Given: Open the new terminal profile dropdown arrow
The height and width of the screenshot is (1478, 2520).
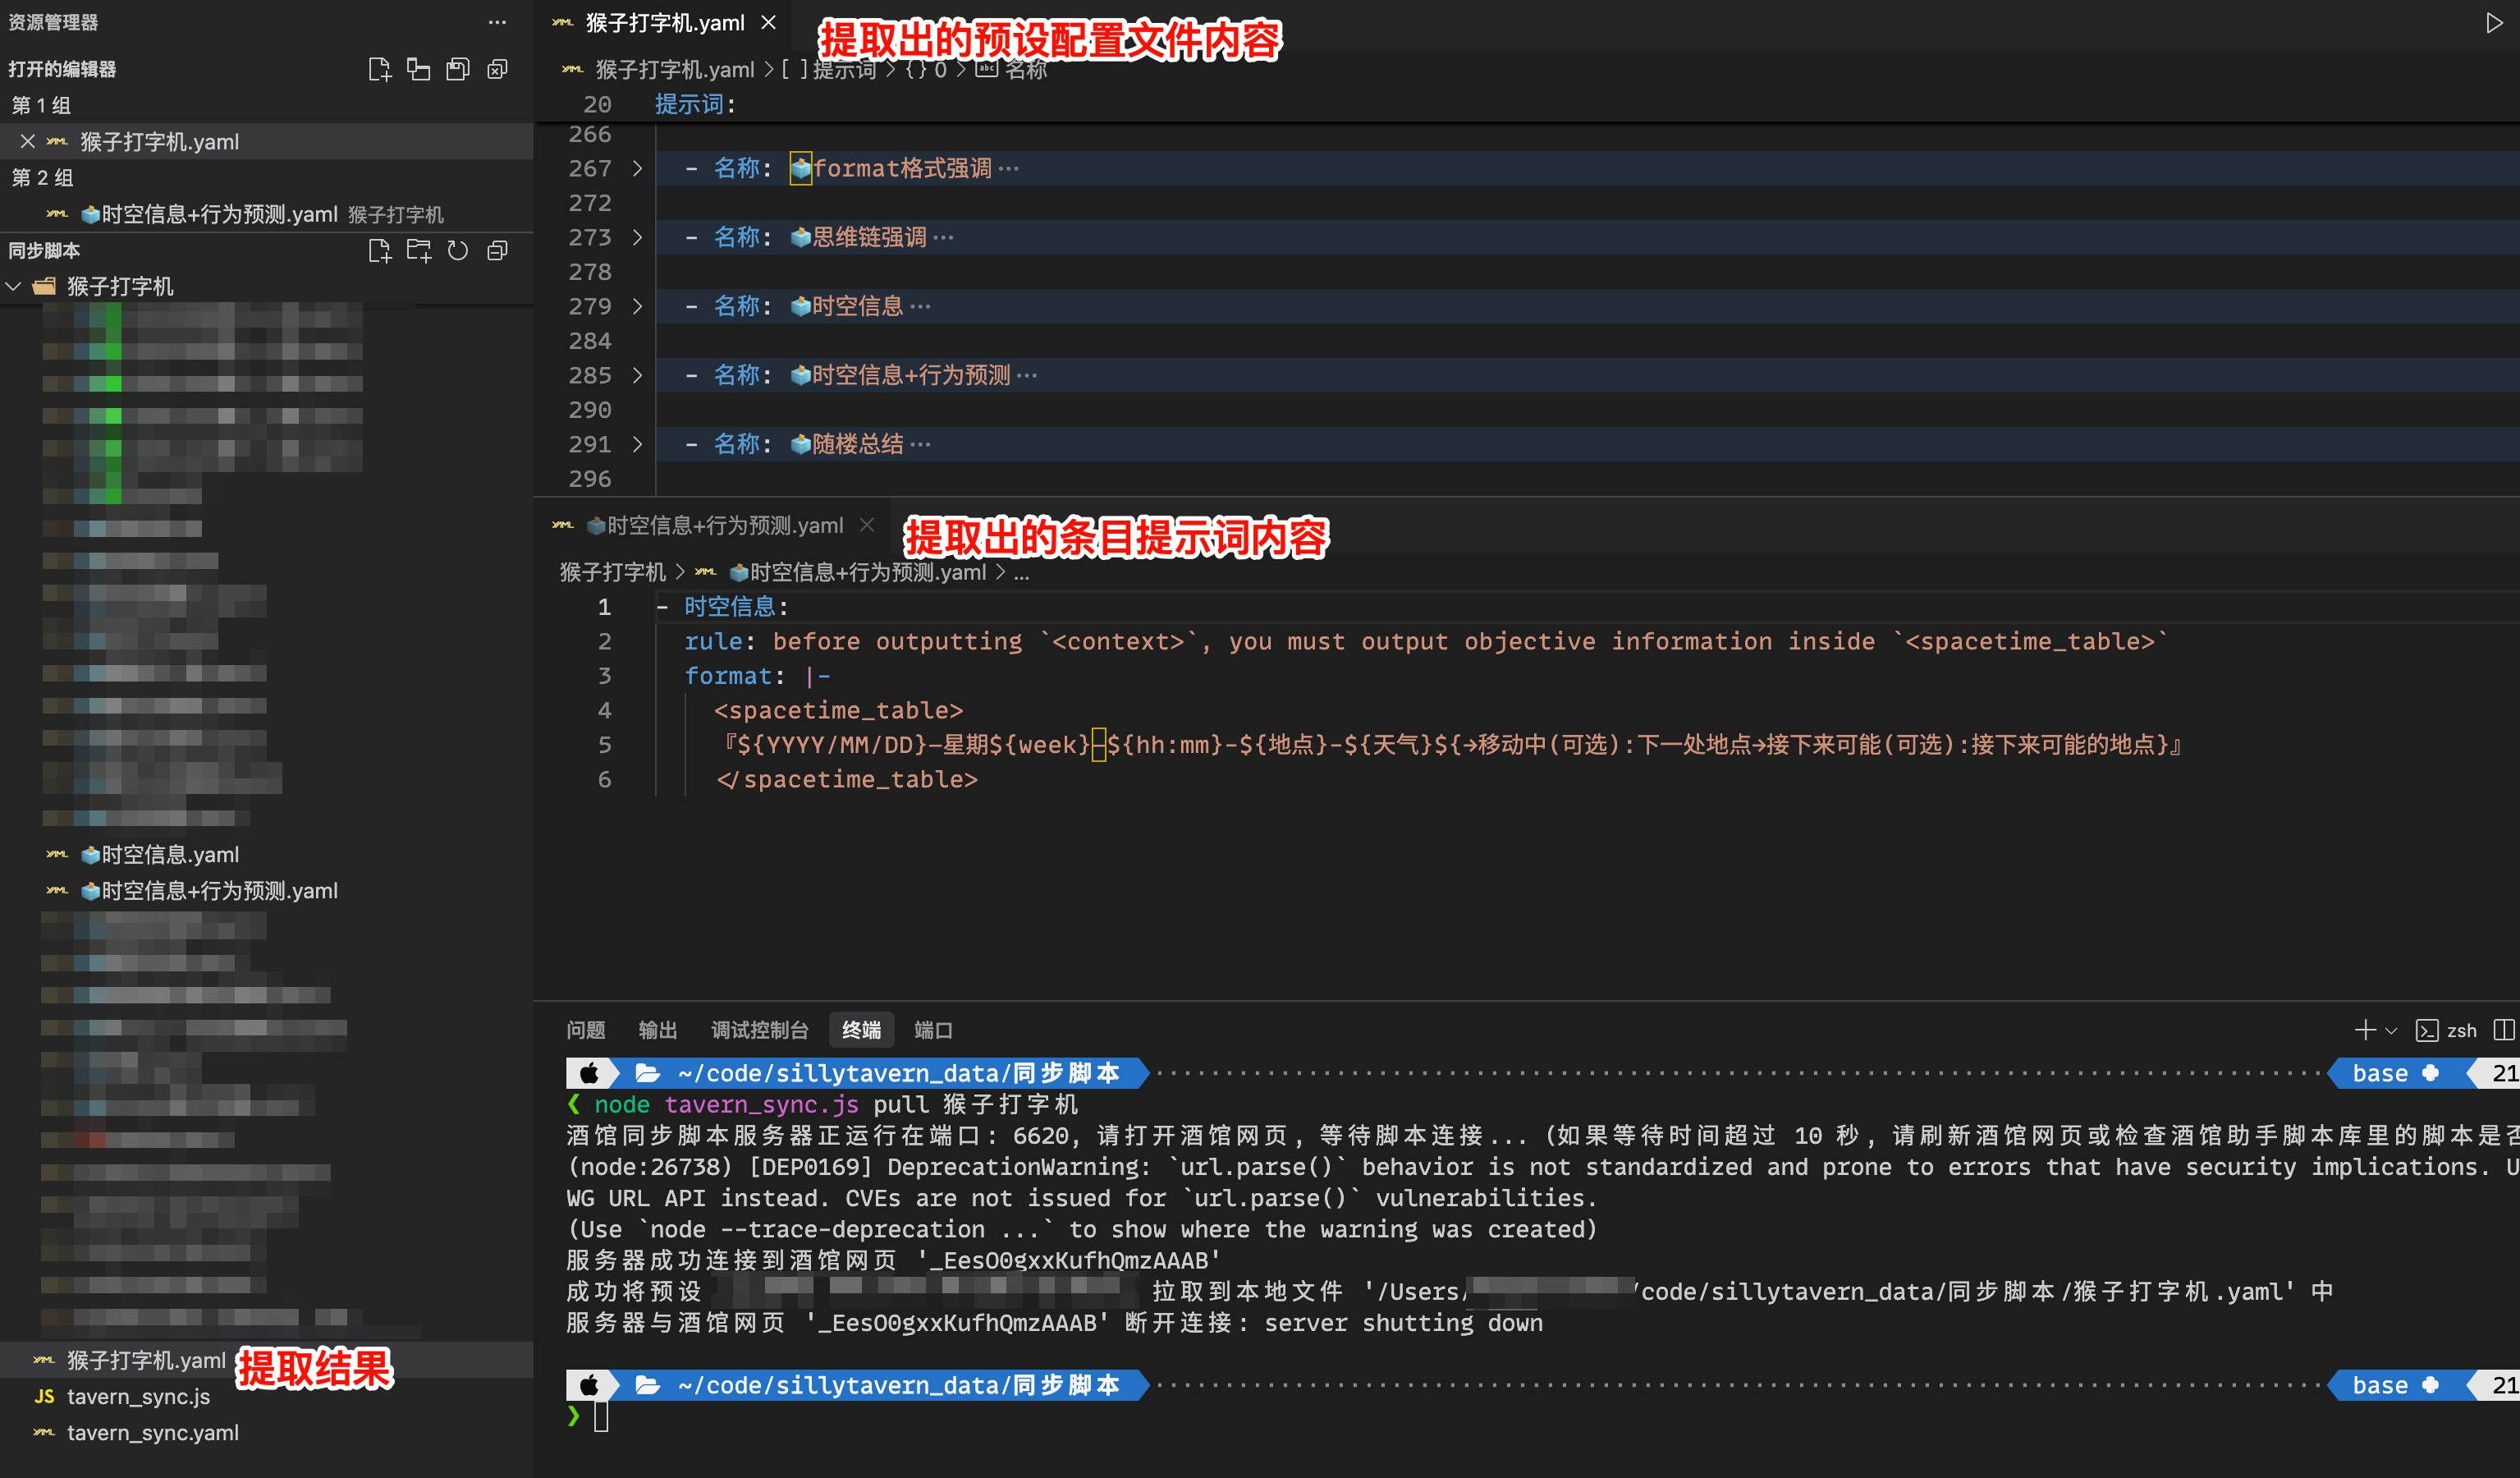Looking at the screenshot, I should point(2391,1031).
